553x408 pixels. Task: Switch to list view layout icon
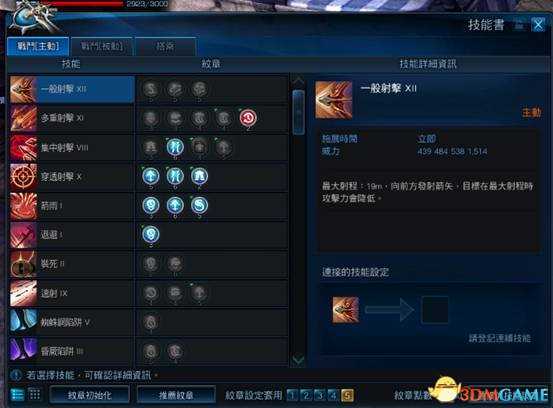pyautogui.click(x=17, y=395)
